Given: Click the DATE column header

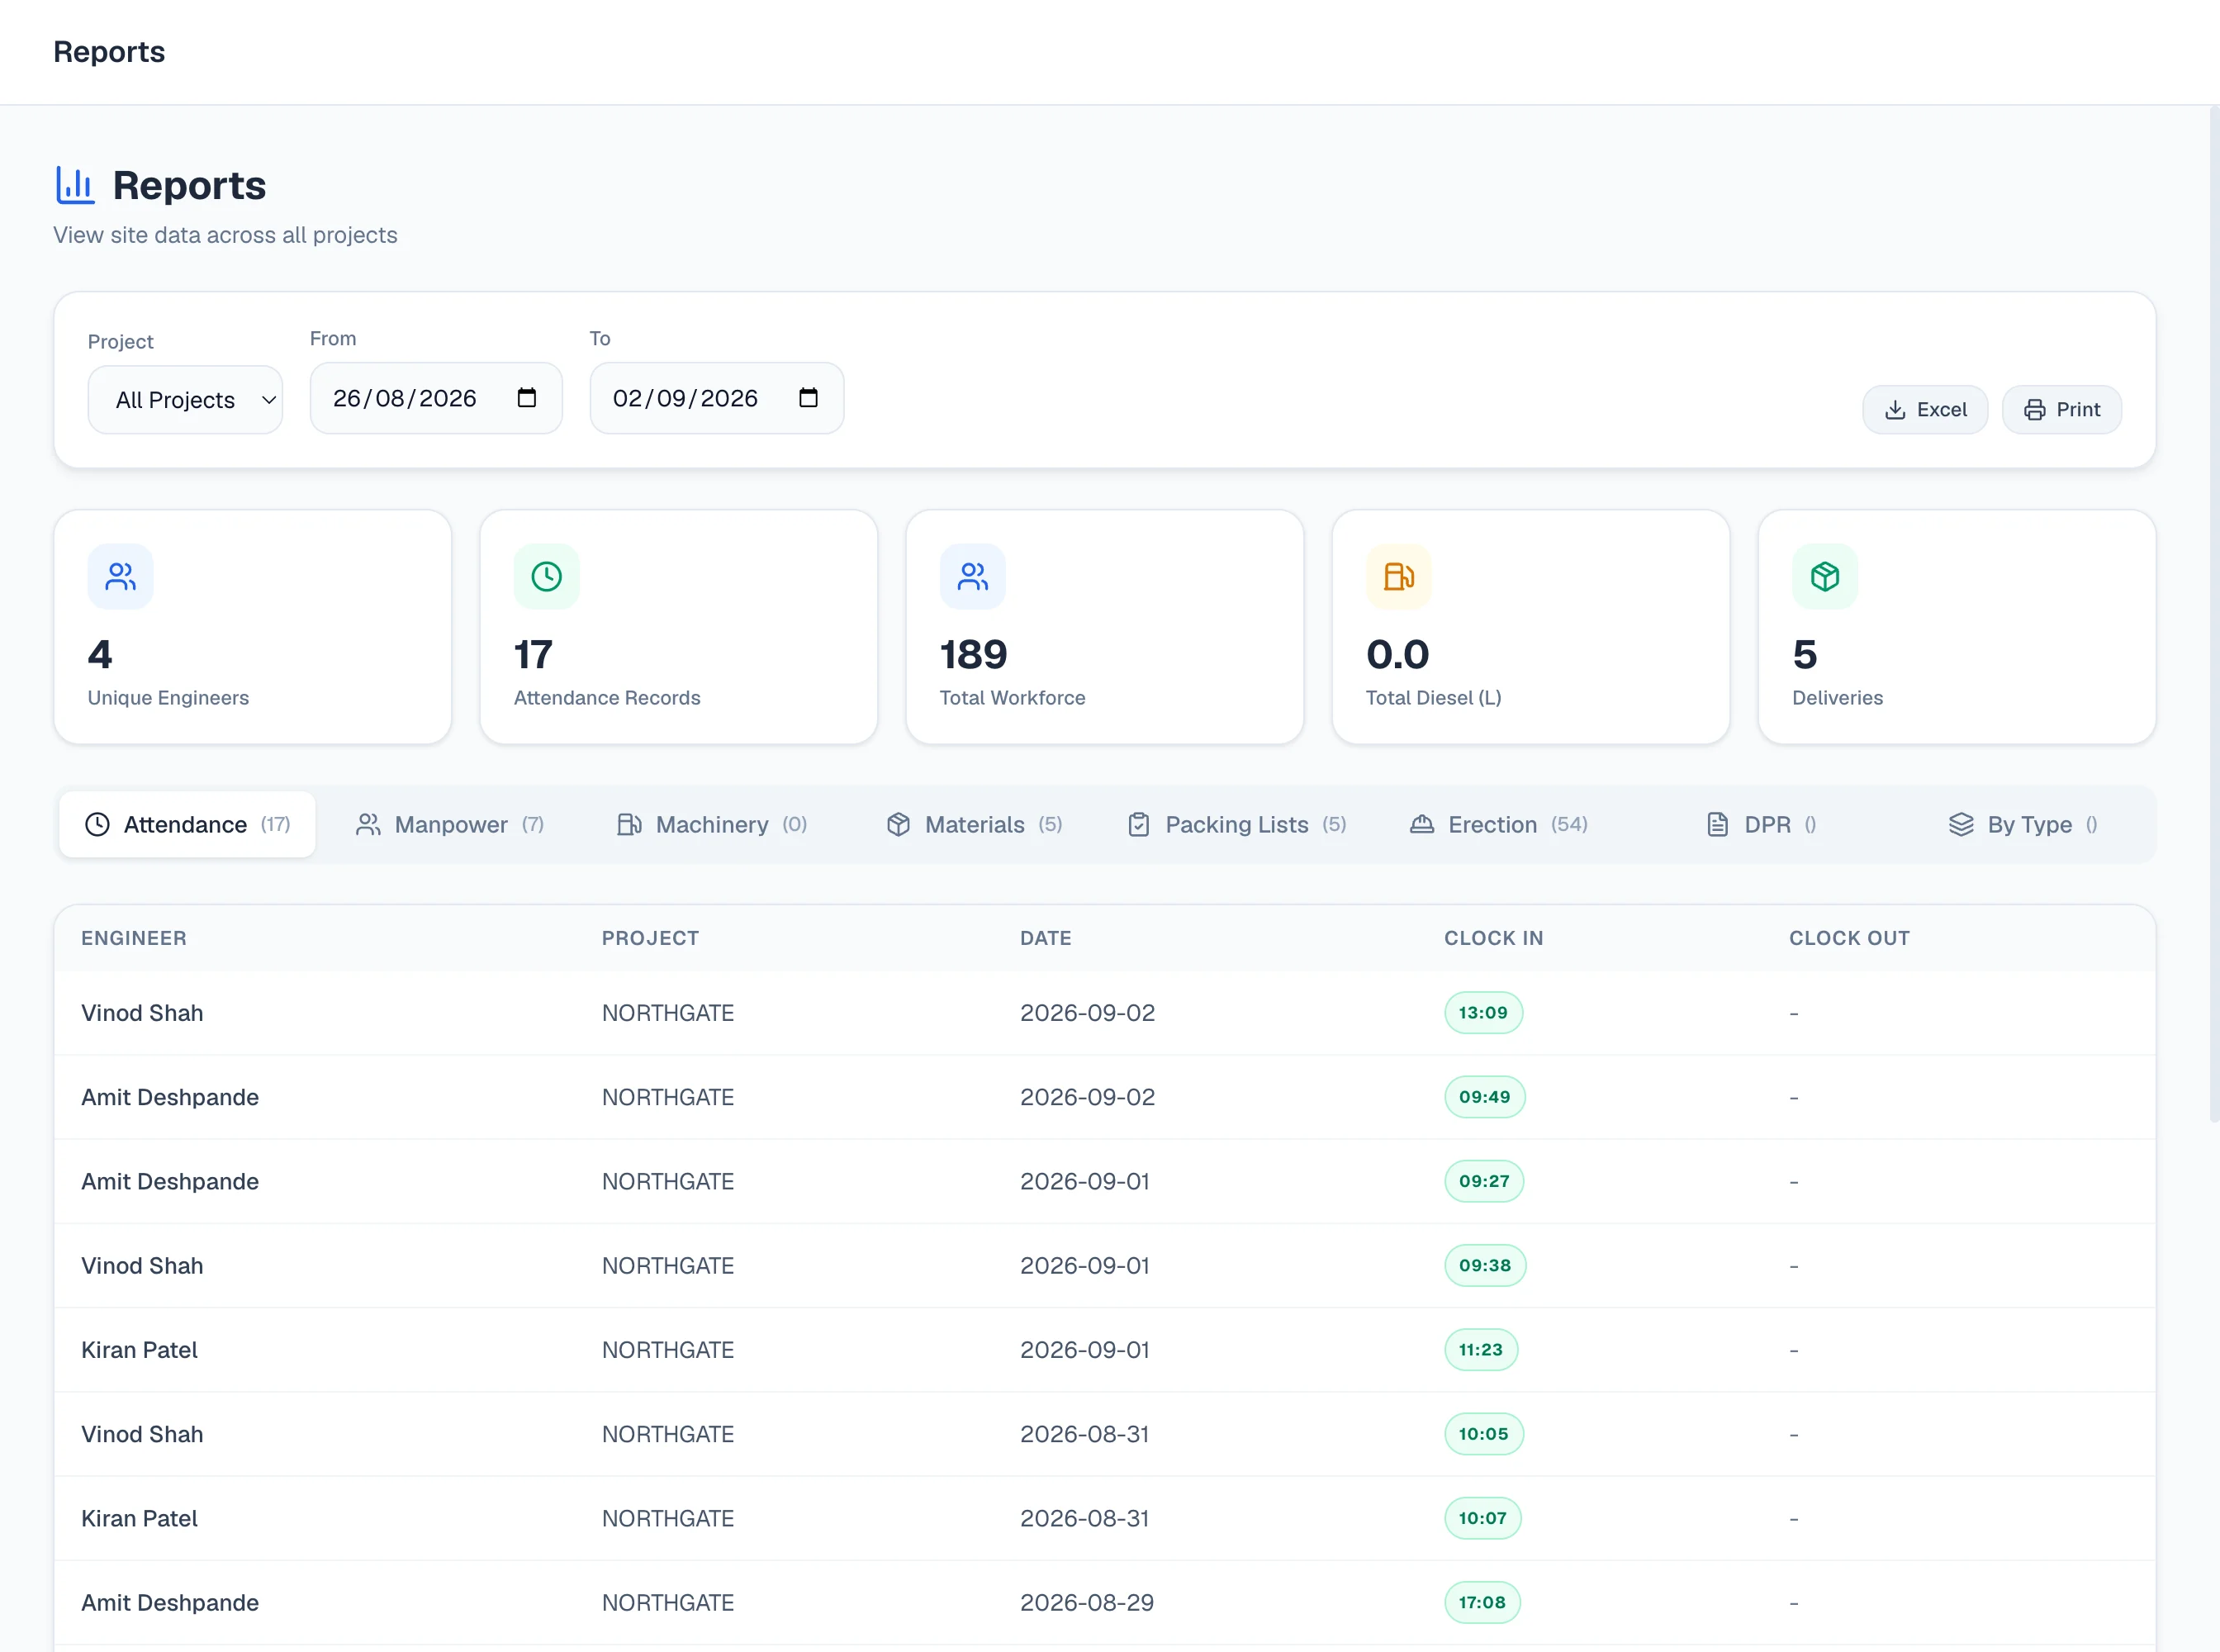Looking at the screenshot, I should pos(1046,939).
